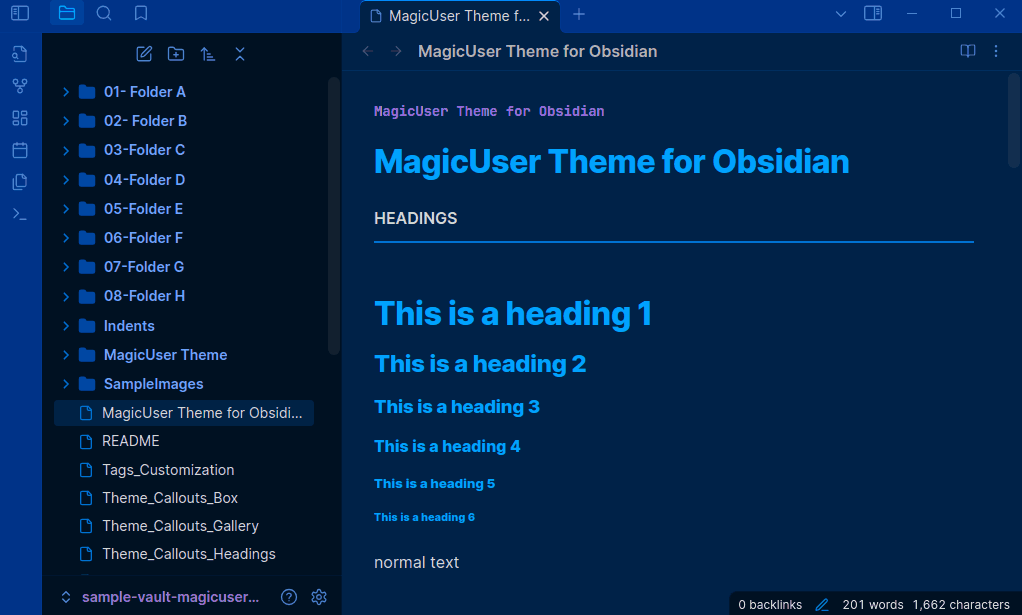The image size is (1022, 615).
Task: Open settings gear icon
Action: click(x=319, y=597)
